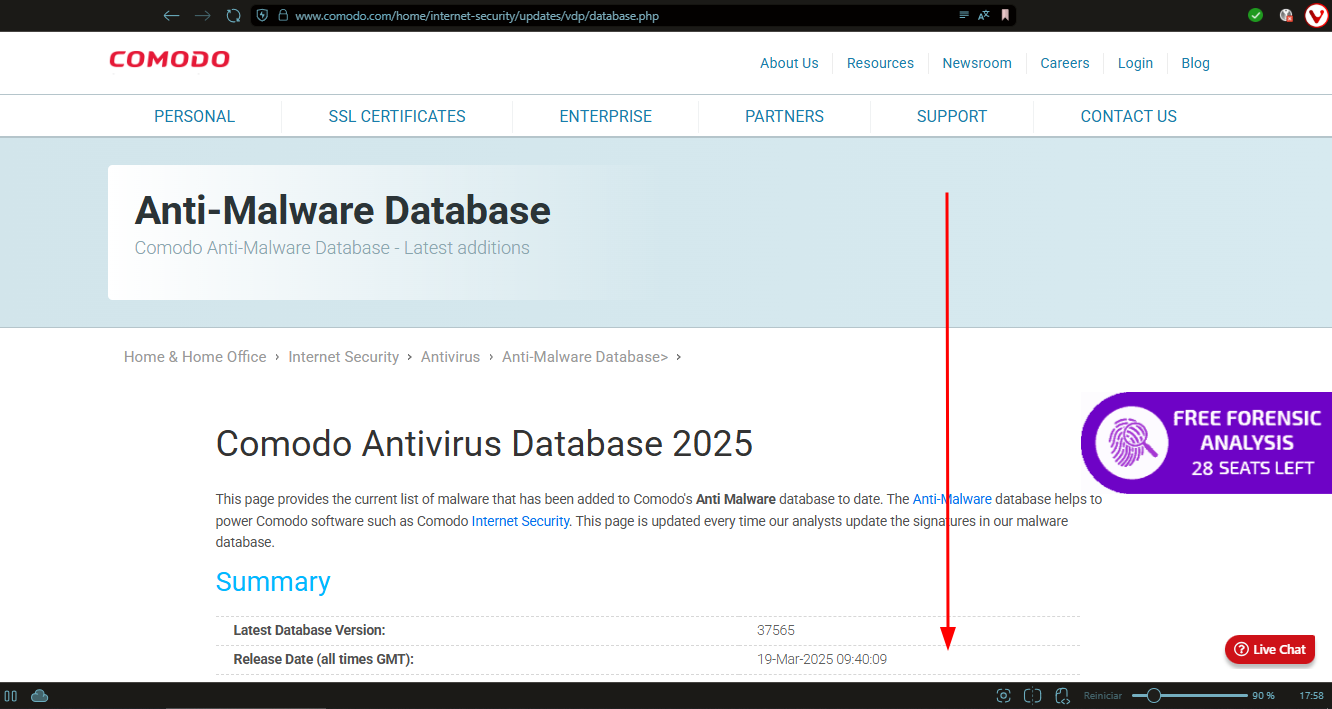Click the Comodo logo
Screen dimensions: 1332x709
coord(170,59)
